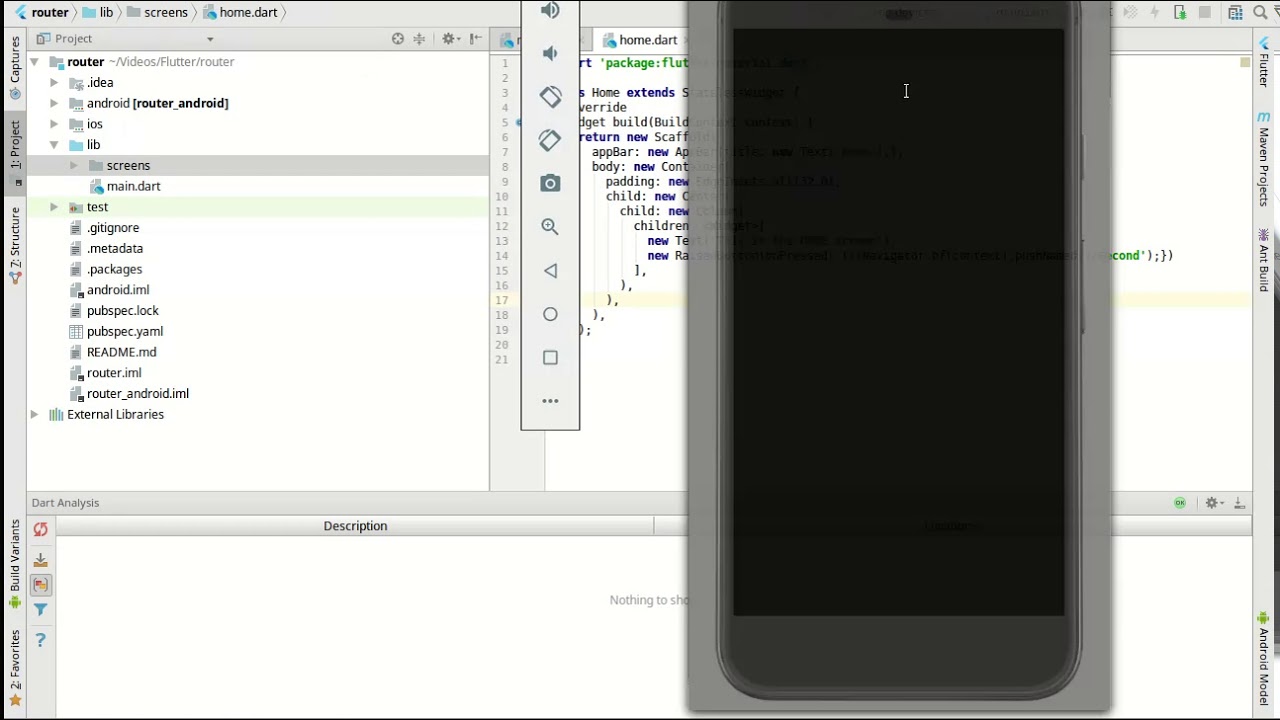Click the stop square toolbar icon
This screenshot has width=1280, height=720.
(1205, 12)
